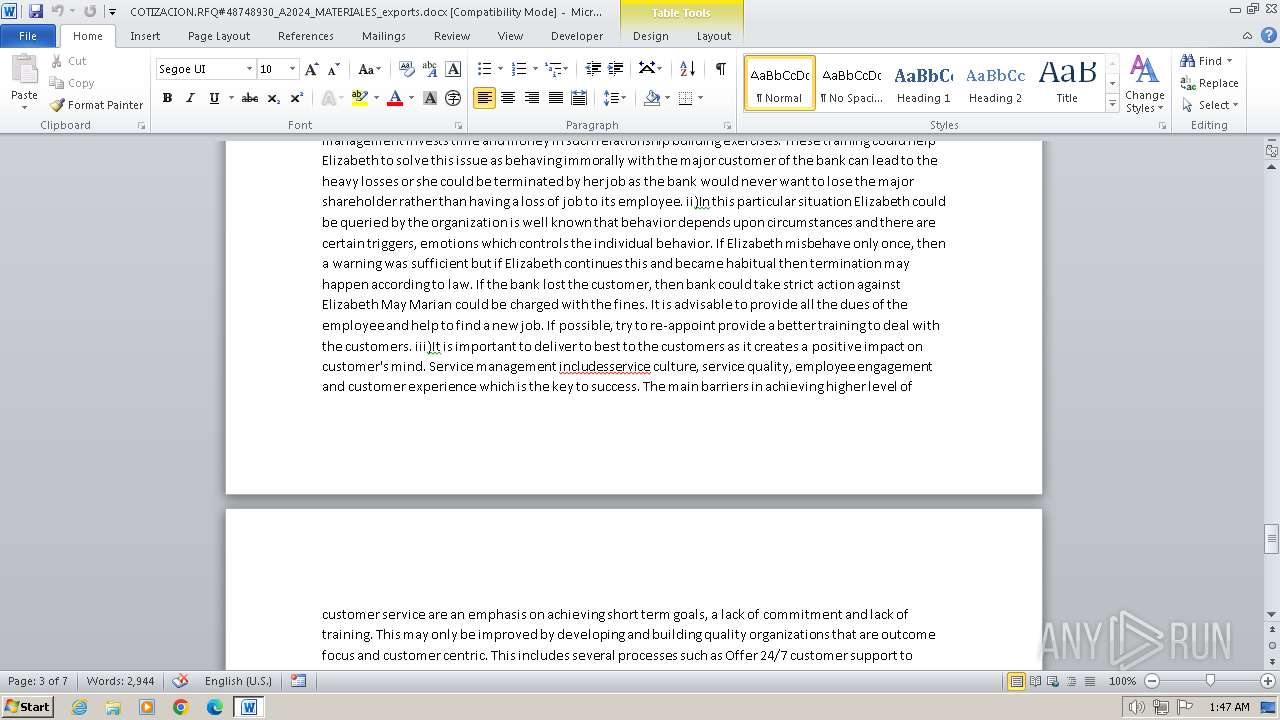Image resolution: width=1280 pixels, height=720 pixels.
Task: Click the Save icon in quick access toolbar
Action: click(x=36, y=11)
